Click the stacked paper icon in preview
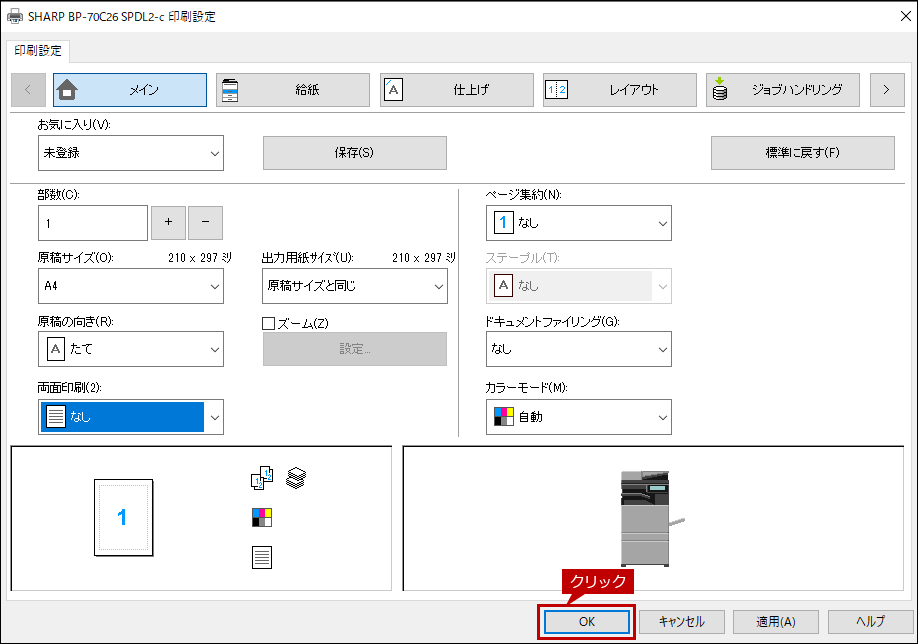Viewport: 918px width, 644px height. coord(296,478)
